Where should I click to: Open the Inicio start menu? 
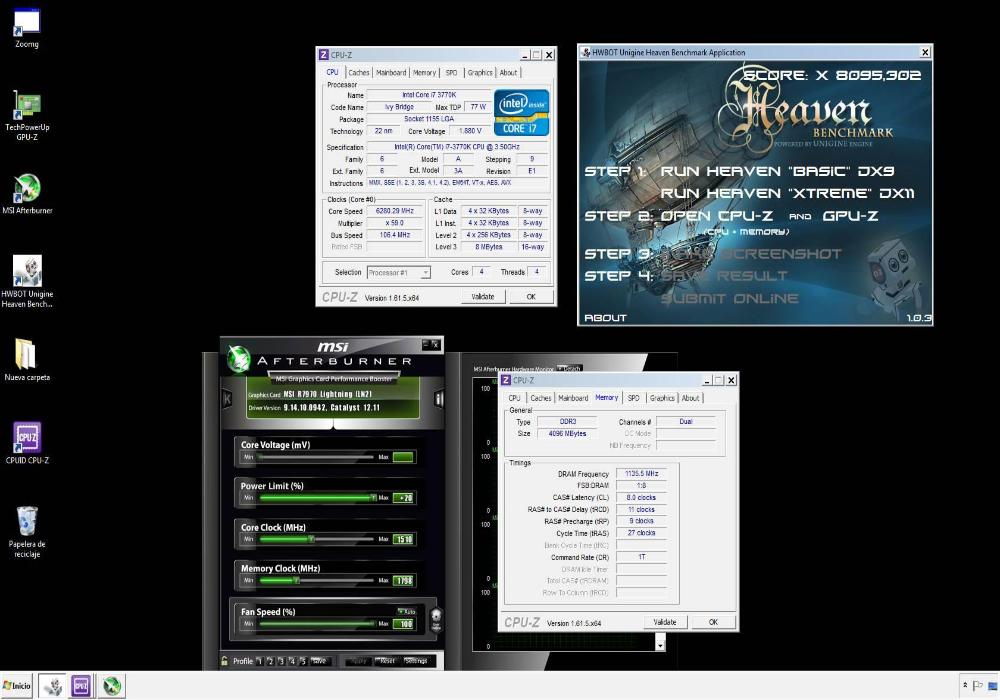[x=17, y=686]
